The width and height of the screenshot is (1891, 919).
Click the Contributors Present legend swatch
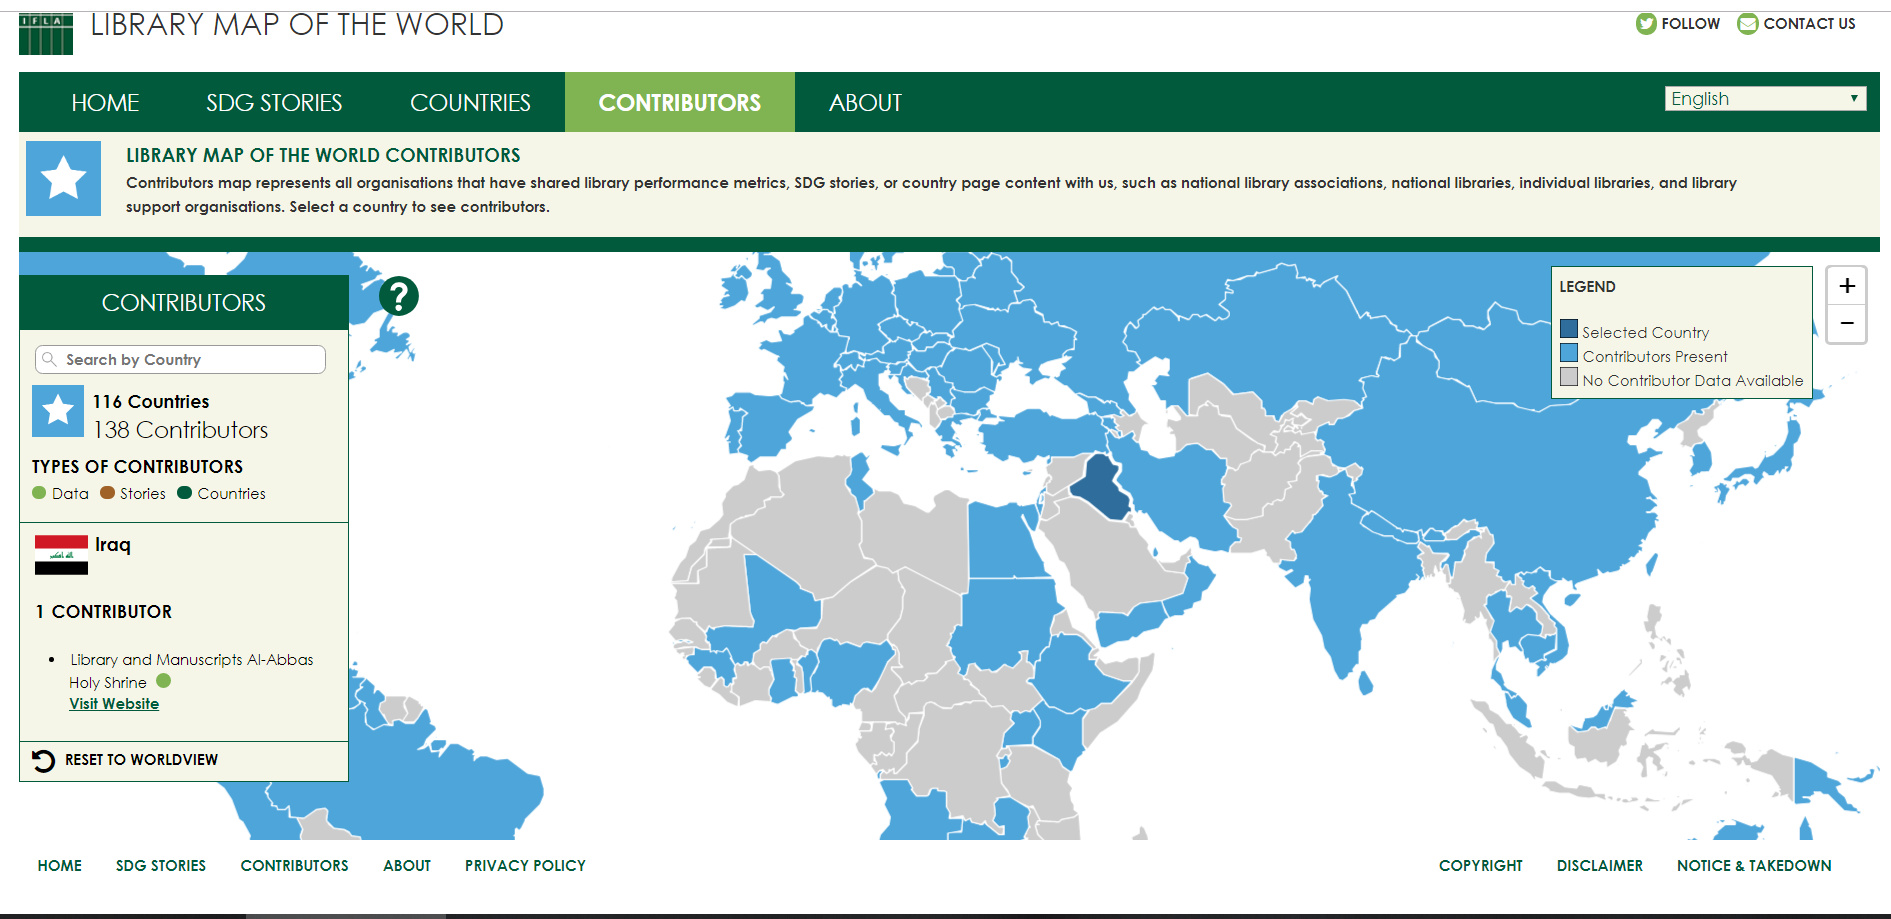point(1569,353)
